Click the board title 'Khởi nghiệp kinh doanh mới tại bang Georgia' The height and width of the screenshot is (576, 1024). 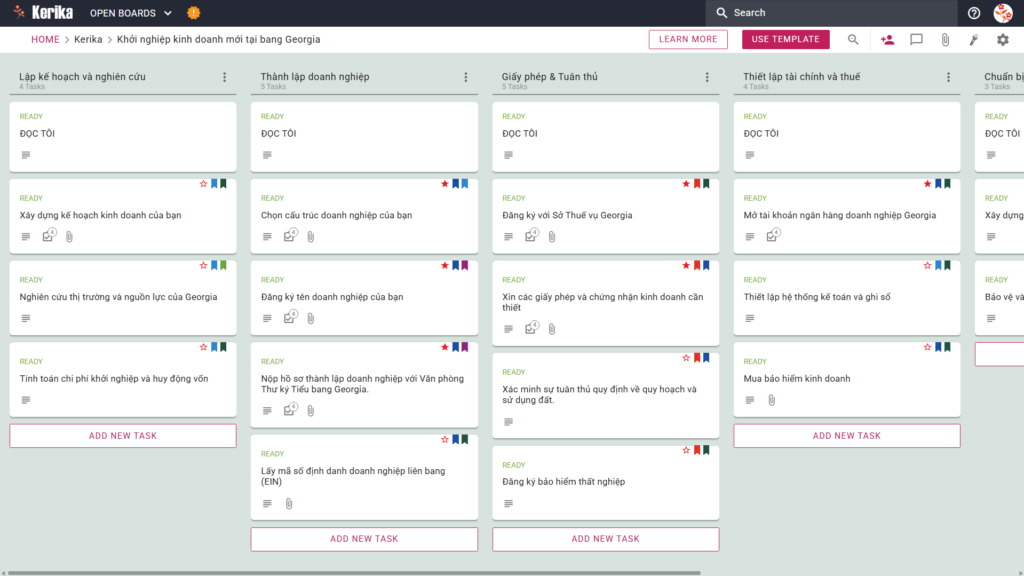[x=218, y=39]
